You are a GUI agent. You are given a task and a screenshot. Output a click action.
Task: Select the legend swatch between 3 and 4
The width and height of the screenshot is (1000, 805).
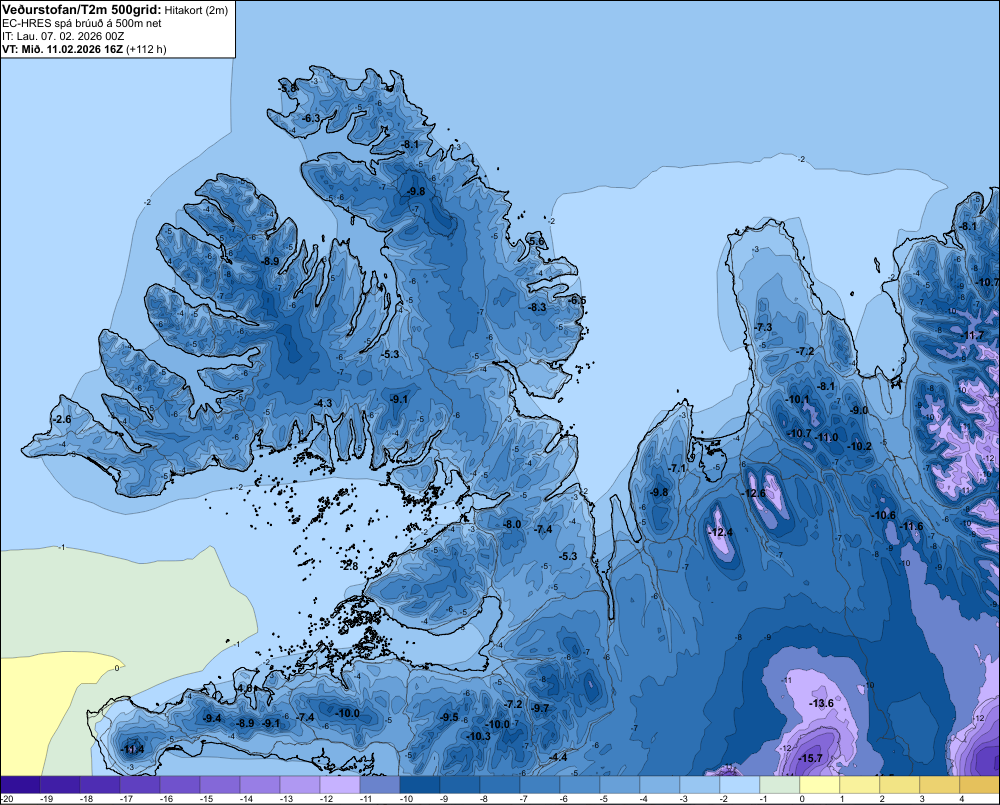click(939, 785)
